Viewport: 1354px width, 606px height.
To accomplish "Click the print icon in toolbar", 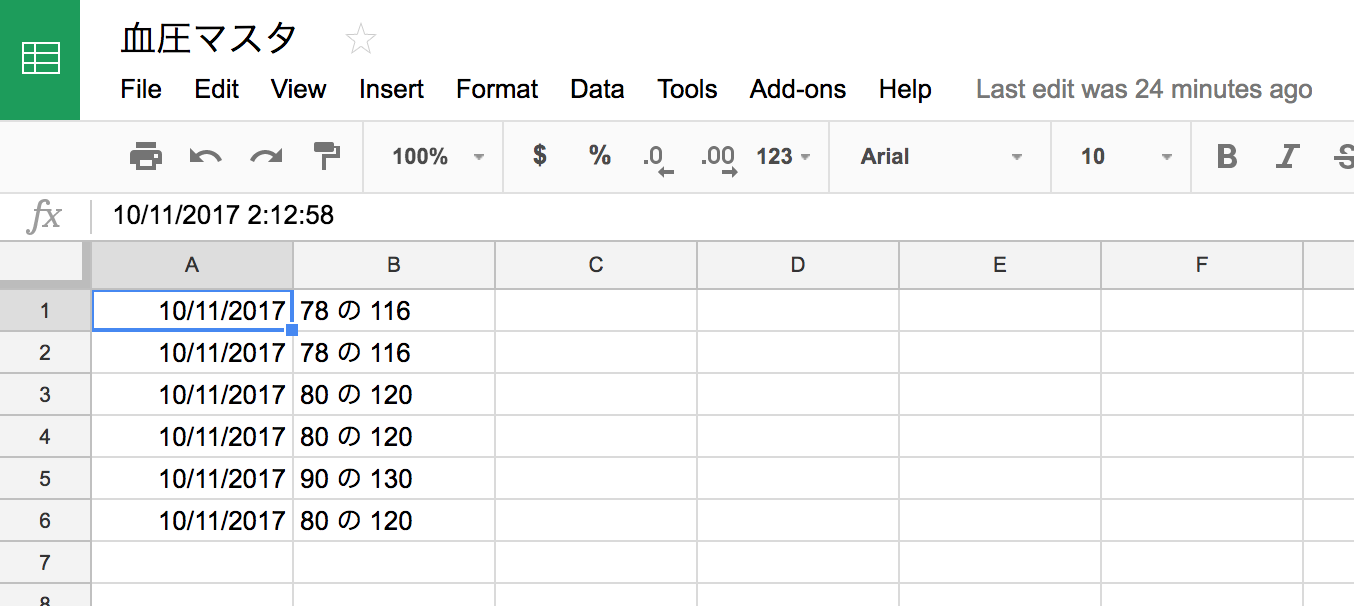I will point(146,156).
